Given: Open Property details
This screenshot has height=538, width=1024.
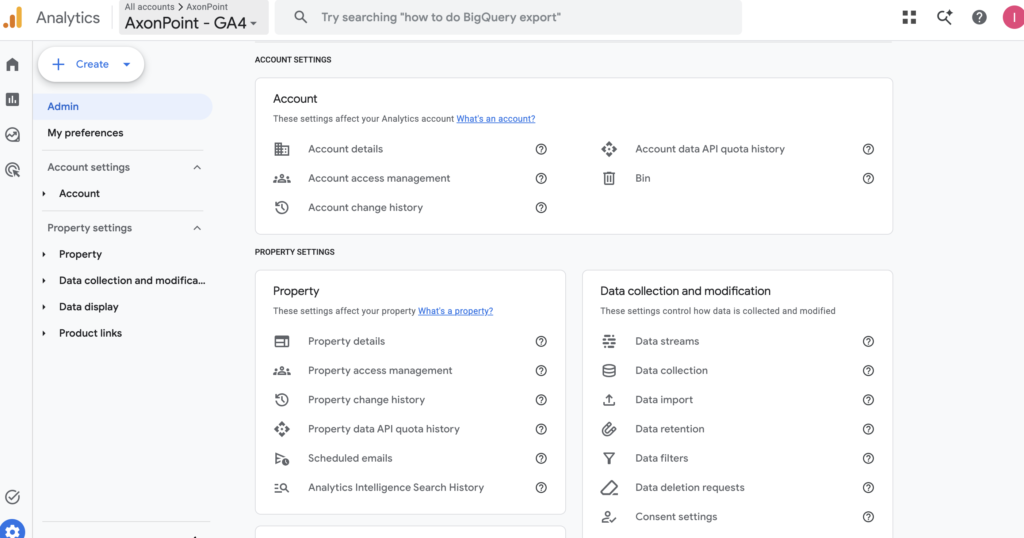Looking at the screenshot, I should tap(346, 341).
